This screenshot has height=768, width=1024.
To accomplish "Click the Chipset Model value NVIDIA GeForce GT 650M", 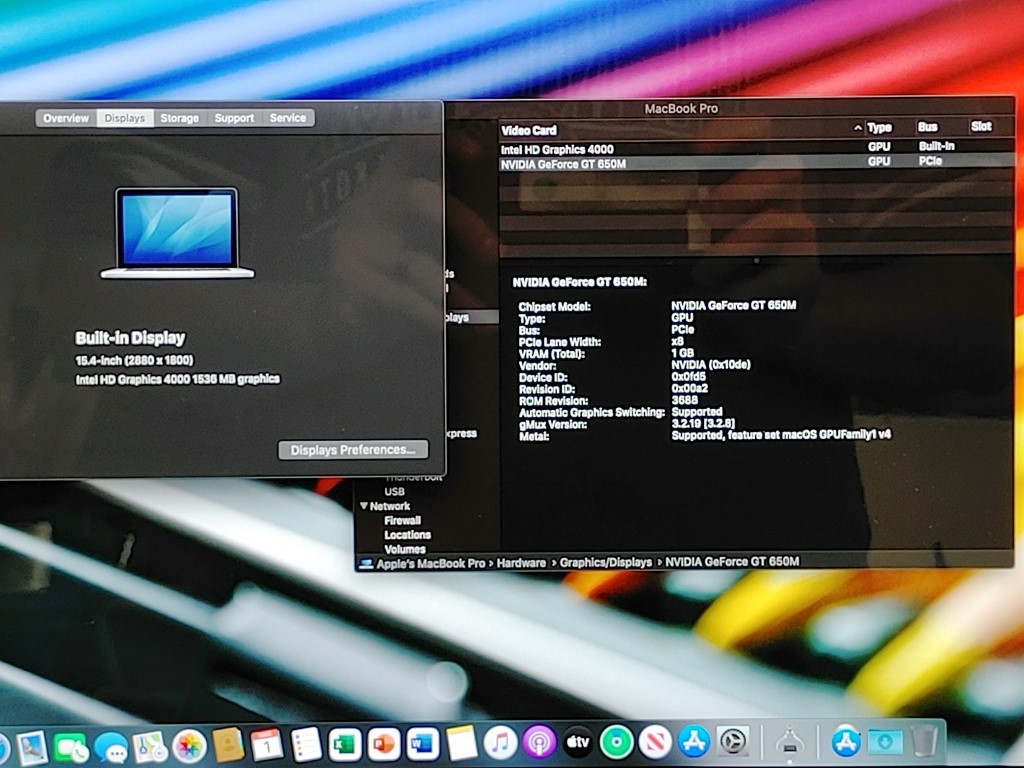I will pos(734,306).
